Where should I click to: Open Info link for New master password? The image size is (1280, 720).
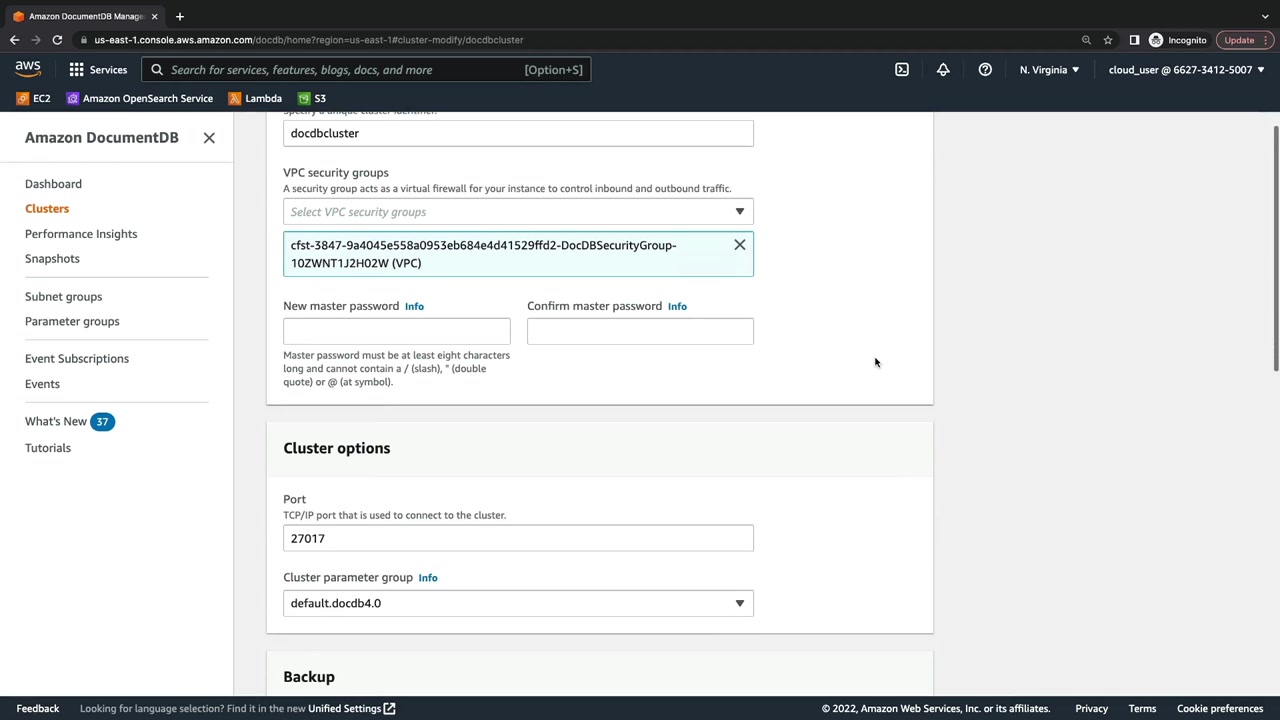tap(414, 306)
